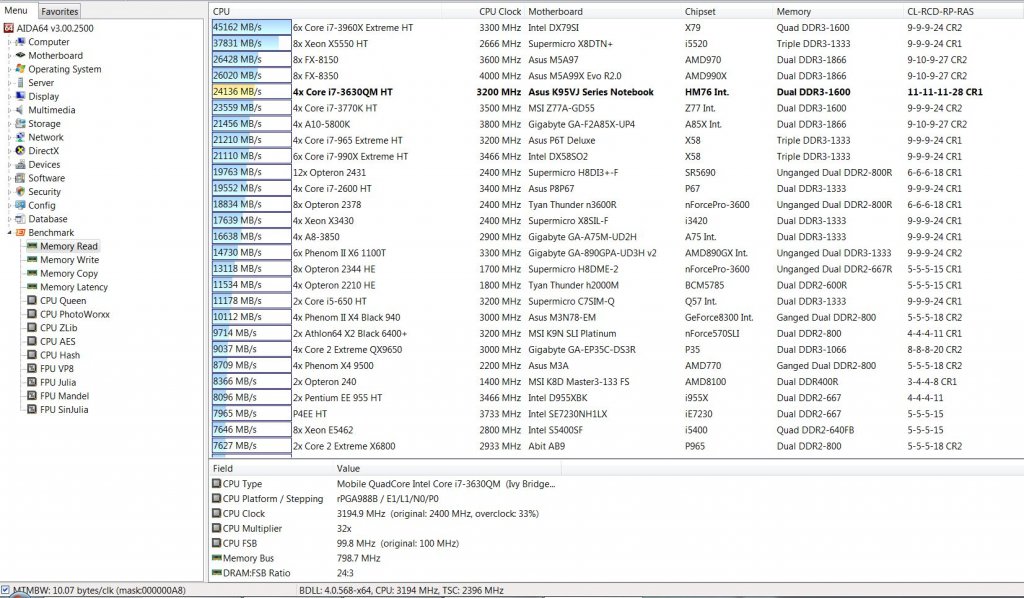Click the Memory Bus field icon
The width and height of the screenshot is (1024, 598).
pos(216,558)
